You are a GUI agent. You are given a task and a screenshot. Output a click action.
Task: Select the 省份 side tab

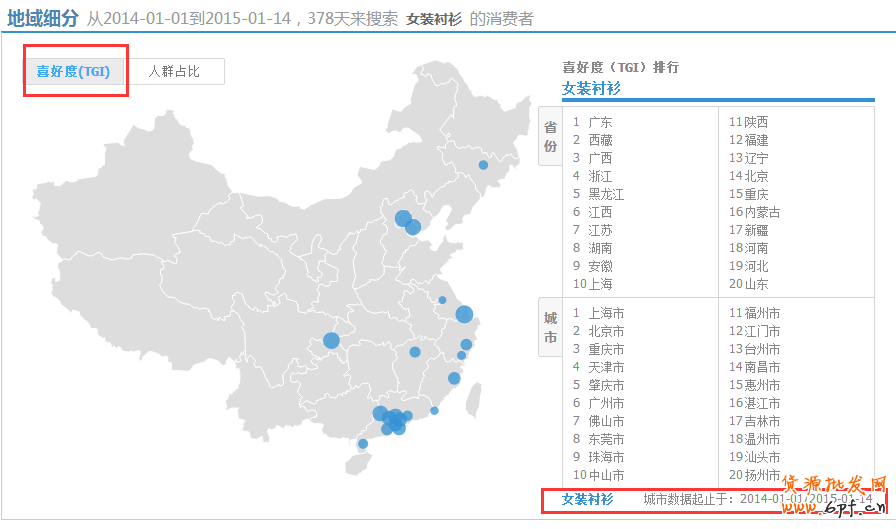(x=550, y=137)
